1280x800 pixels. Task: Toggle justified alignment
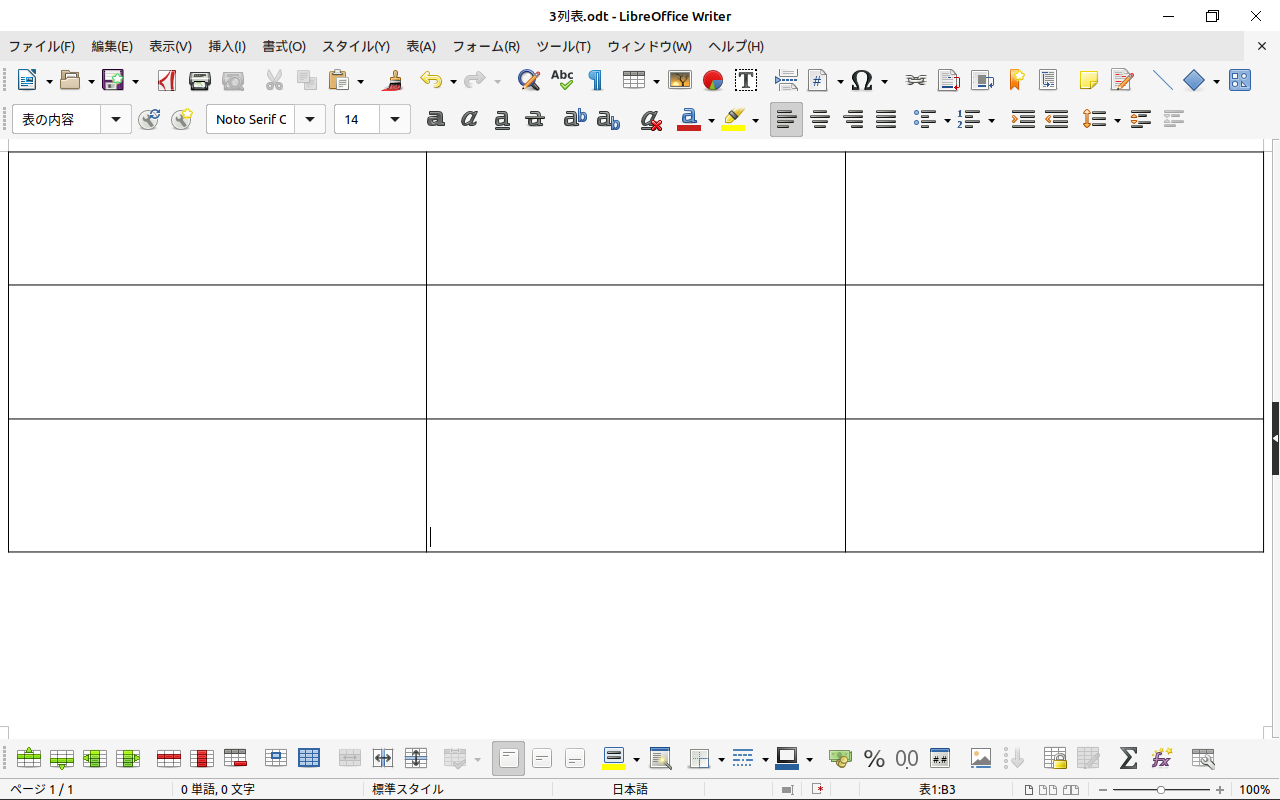[886, 120]
